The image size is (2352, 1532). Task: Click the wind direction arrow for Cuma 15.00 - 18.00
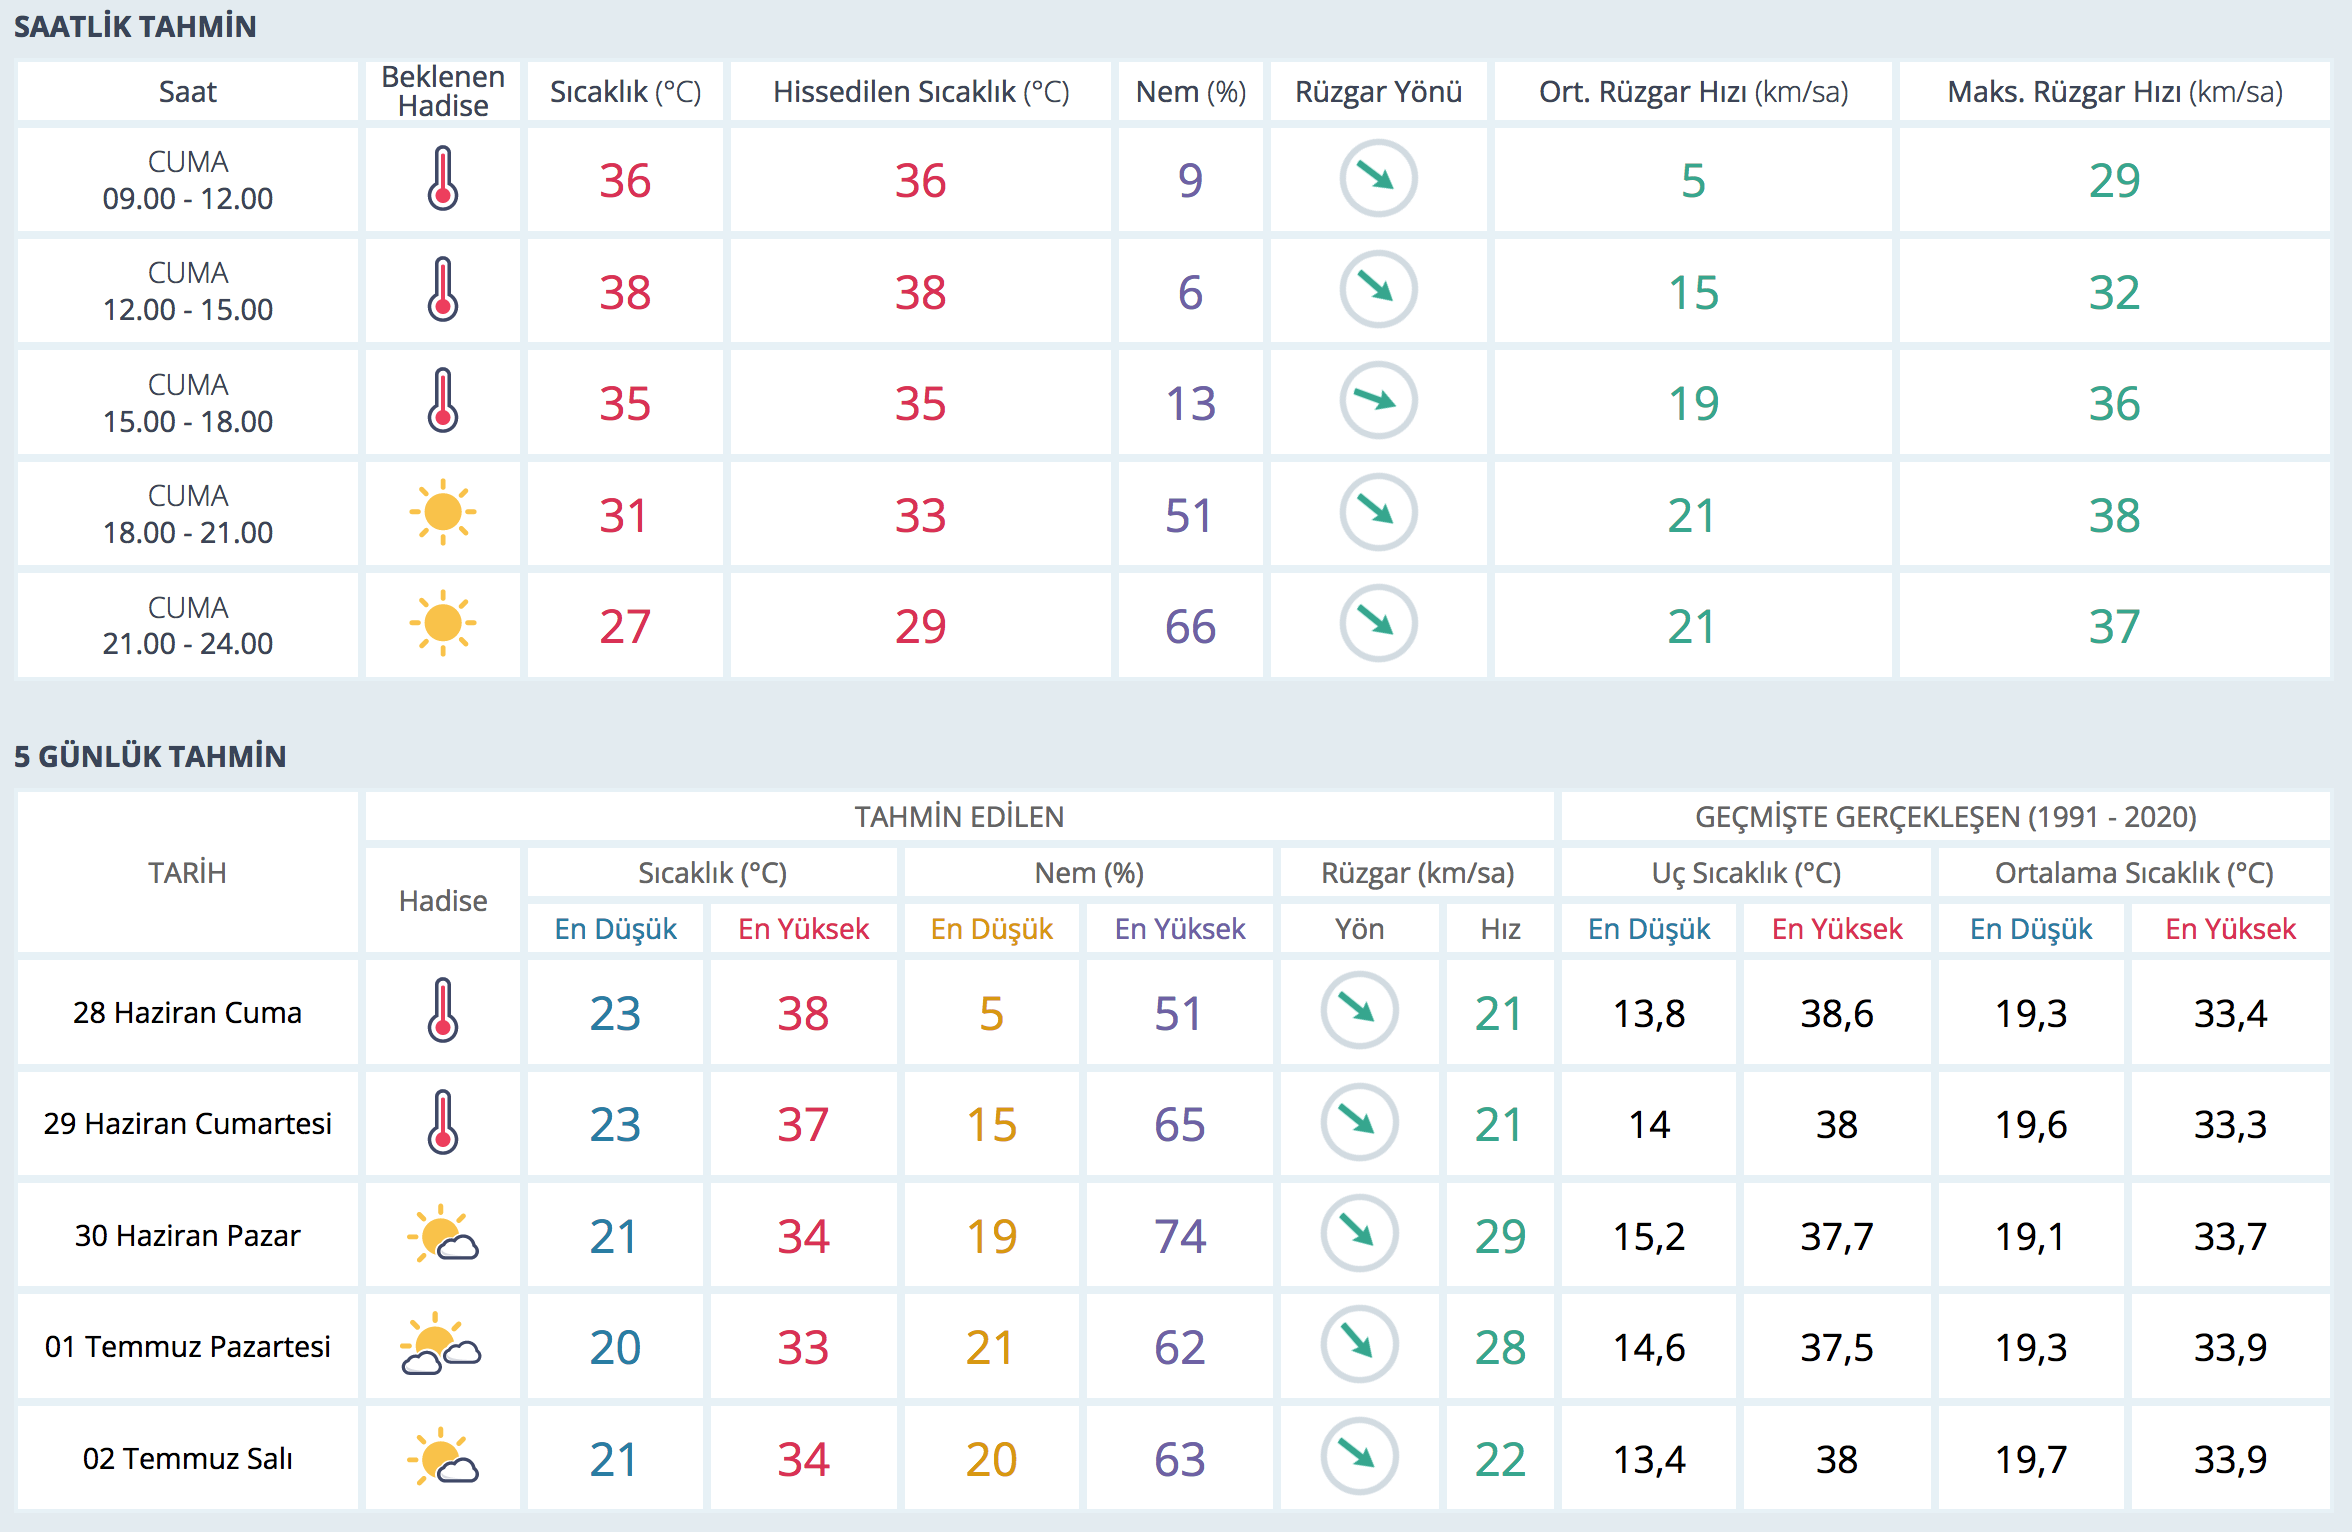(x=1378, y=401)
